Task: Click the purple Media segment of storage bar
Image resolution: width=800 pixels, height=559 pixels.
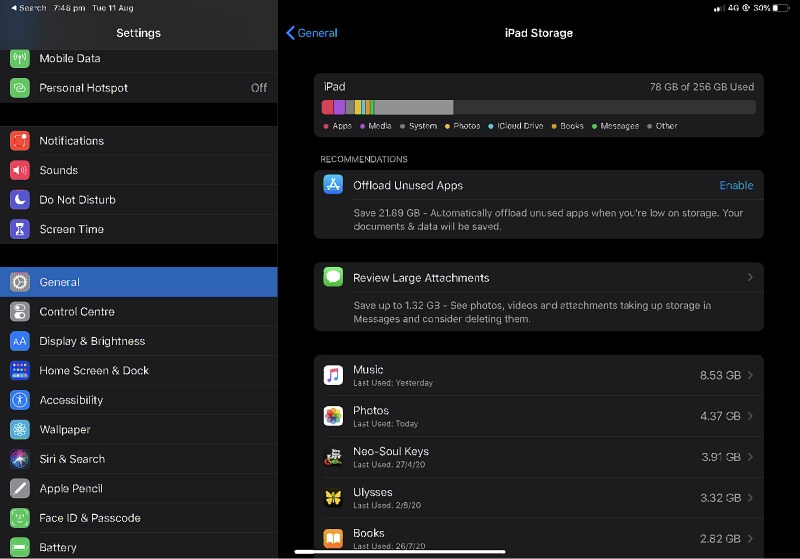Action: 340,107
